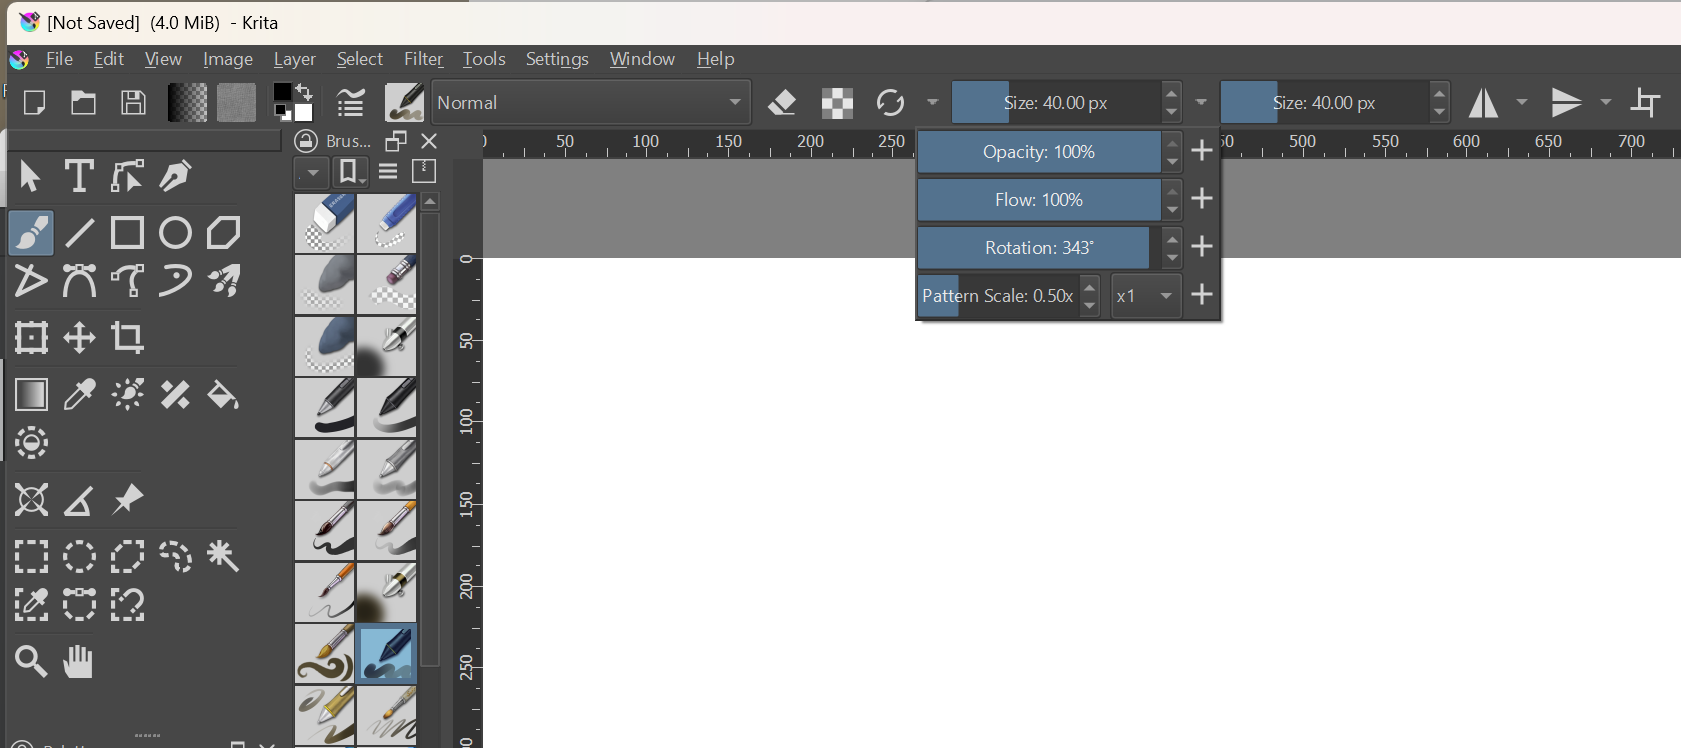Adjust the Flow 100% slider

pos(1039,200)
